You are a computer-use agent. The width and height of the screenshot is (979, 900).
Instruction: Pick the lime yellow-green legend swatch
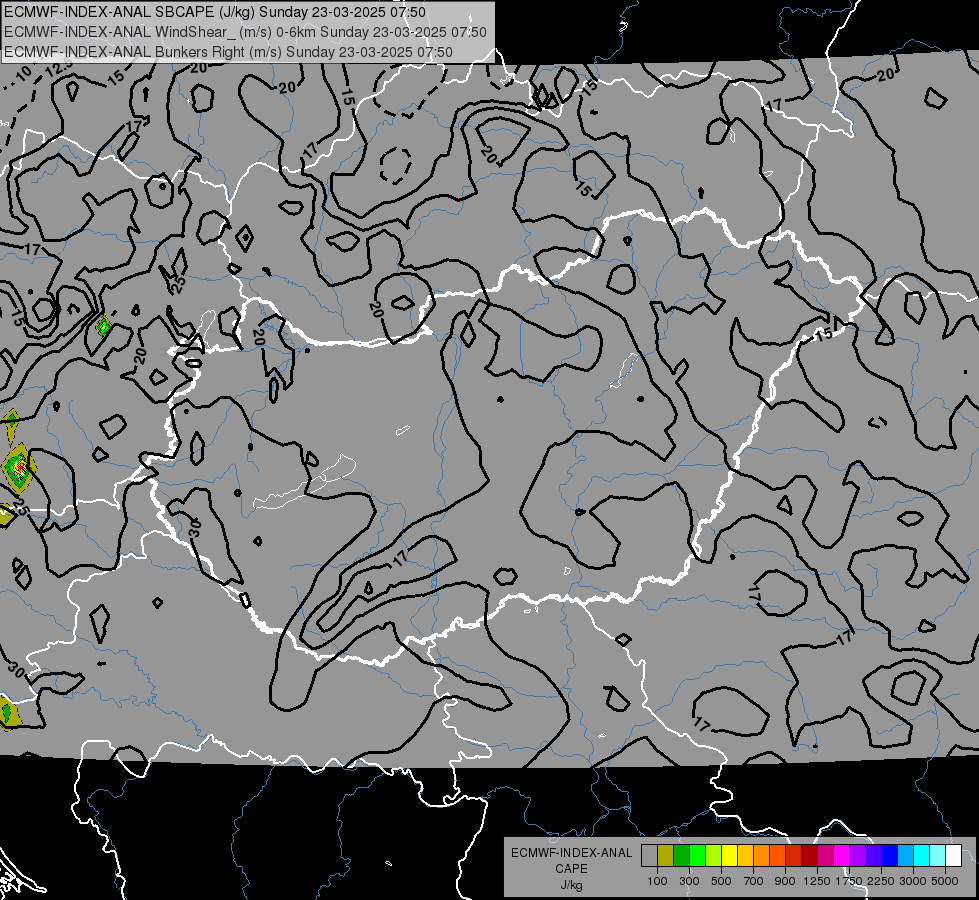713,855
